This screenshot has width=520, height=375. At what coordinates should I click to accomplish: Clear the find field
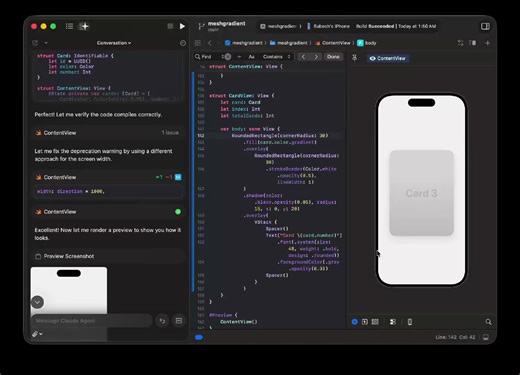point(228,57)
